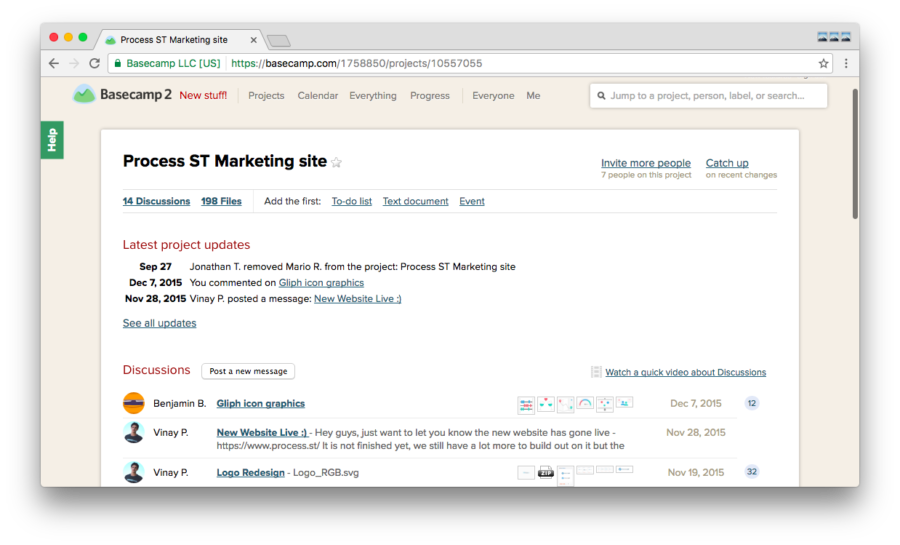Click See all updates
The image size is (900, 545).
tap(160, 323)
